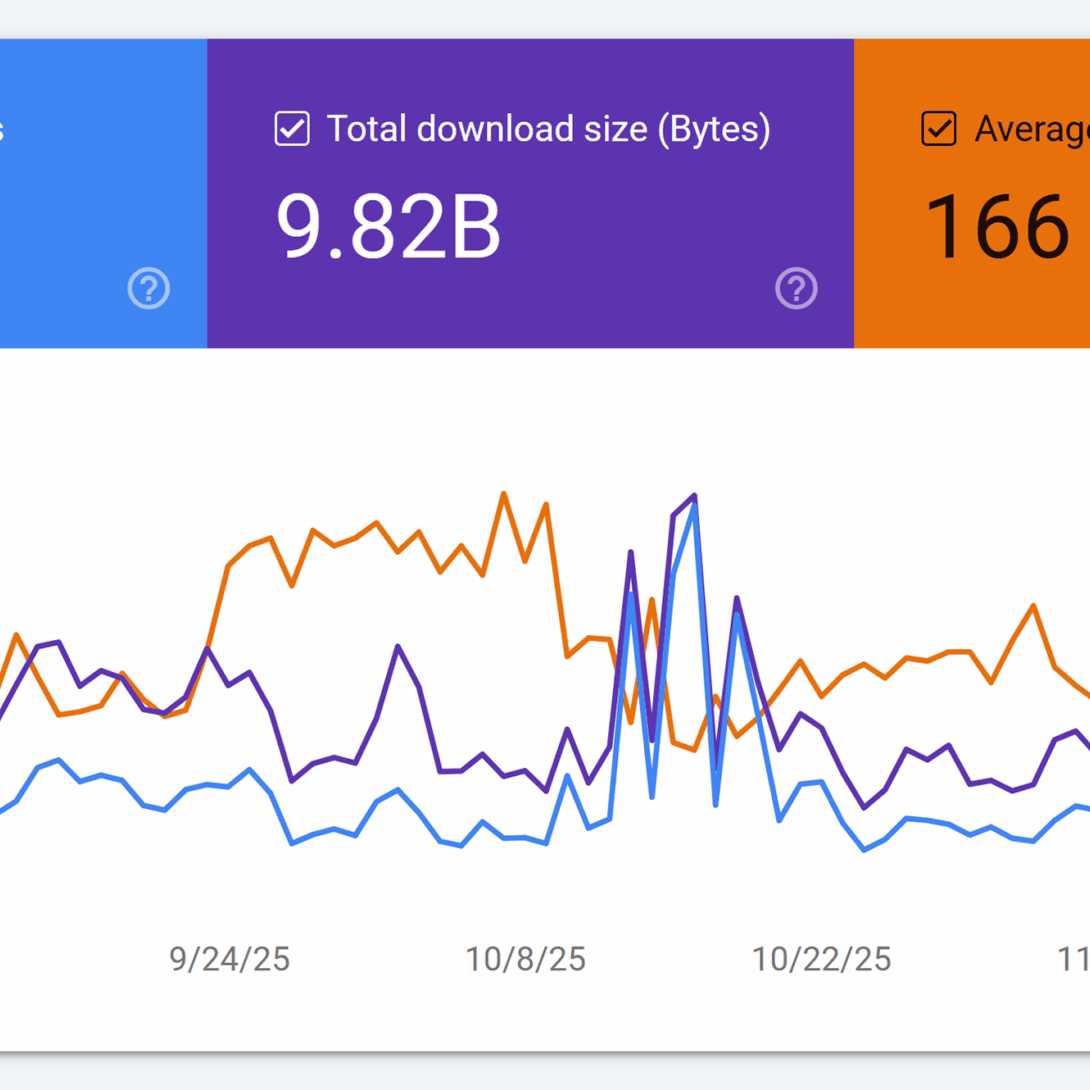The height and width of the screenshot is (1090, 1090).
Task: Click purple line's bump between 9/24 and 10/8
Action: click(398, 647)
